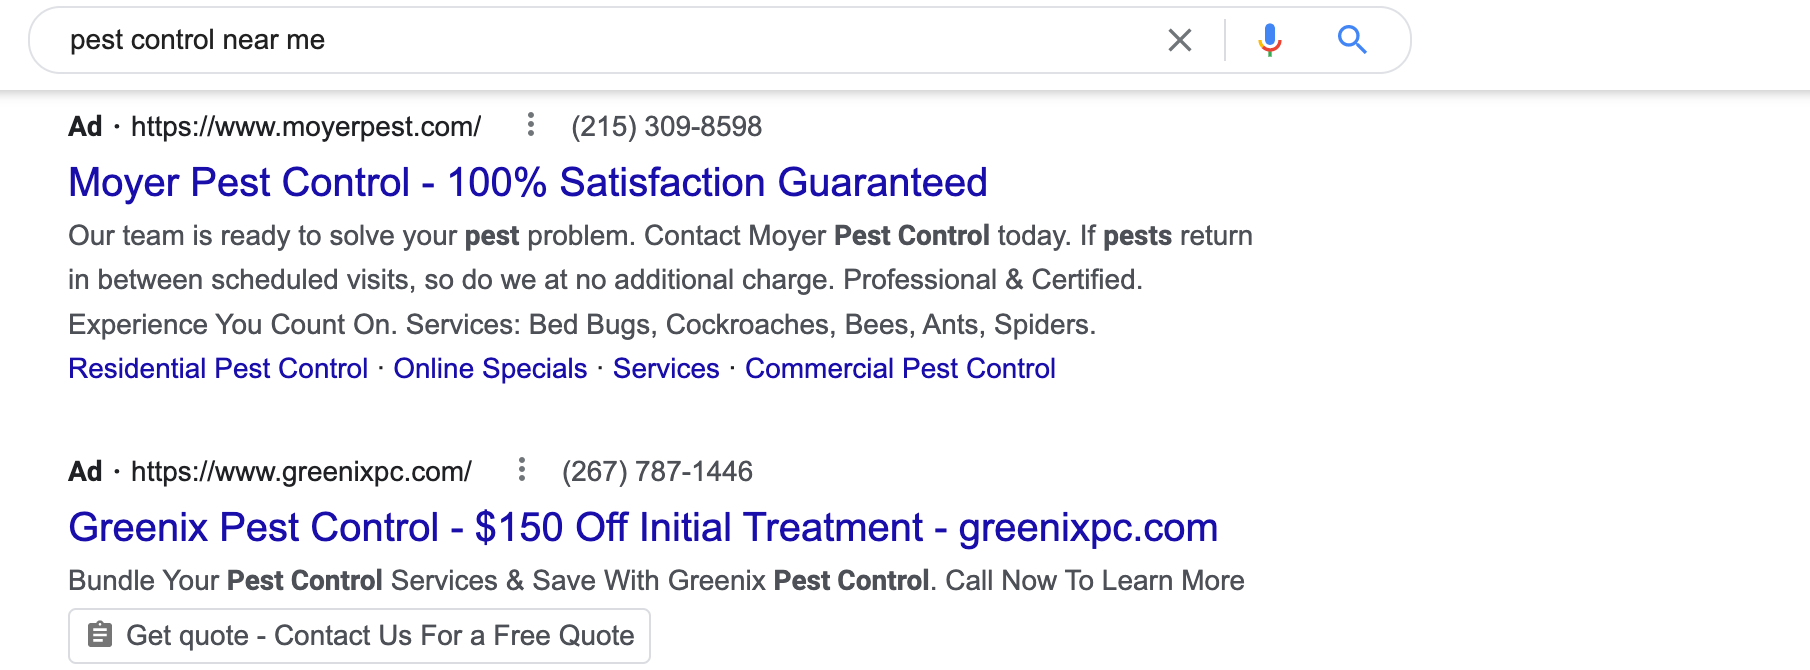Open the Commercial Pest Control sitelink
Screen dimensions: 1810x670
click(900, 369)
